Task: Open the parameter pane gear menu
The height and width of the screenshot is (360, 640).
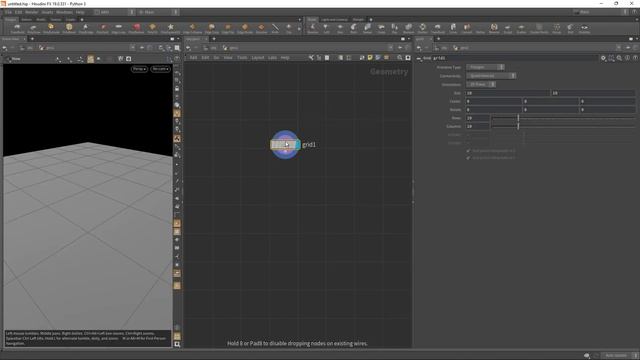Action: pyautogui.click(x=603, y=58)
